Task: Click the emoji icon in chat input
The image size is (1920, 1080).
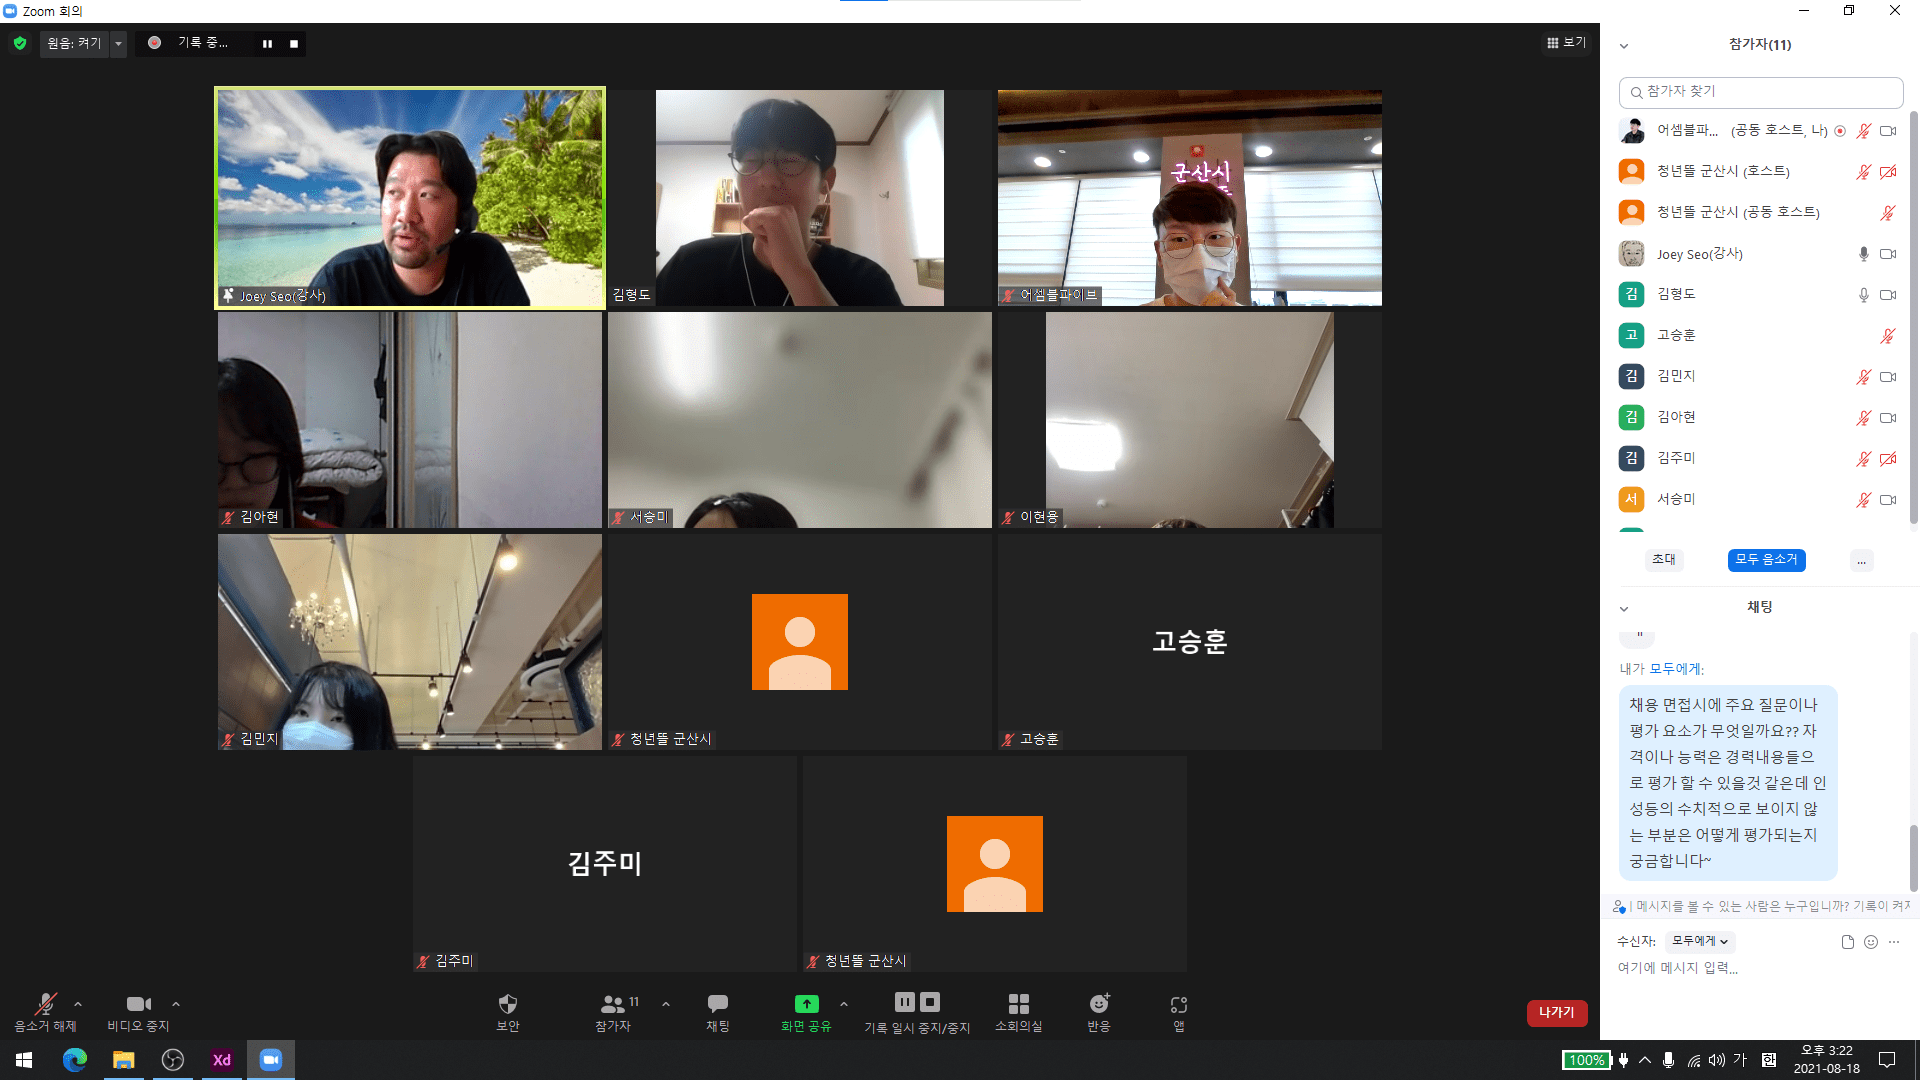Action: (1871, 942)
